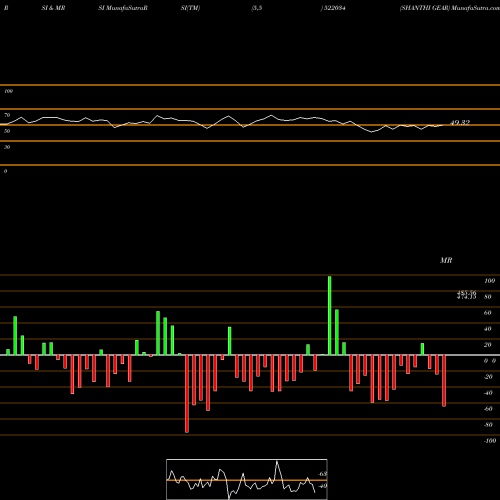The image size is (500, 500).
Task: Click the 40 label on the MR axis
Action: [488, 329]
